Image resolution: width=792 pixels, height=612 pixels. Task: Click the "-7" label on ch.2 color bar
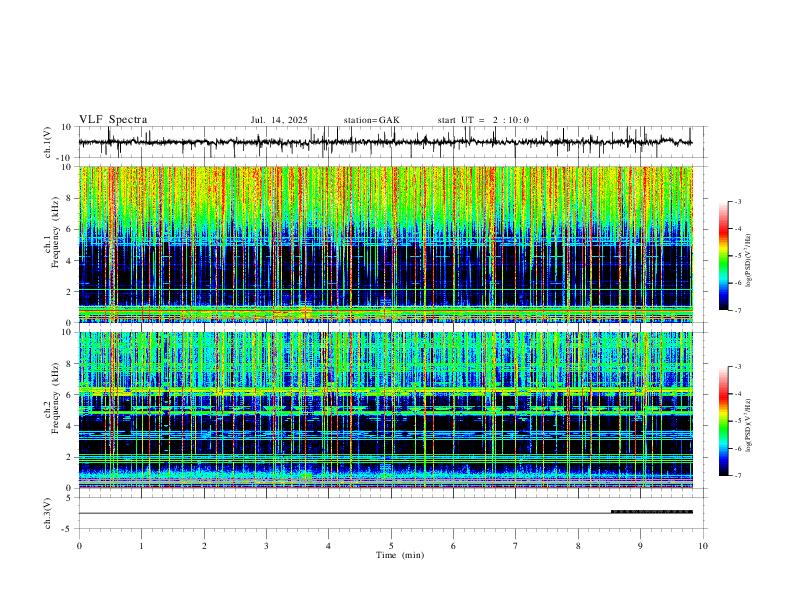tap(738, 475)
